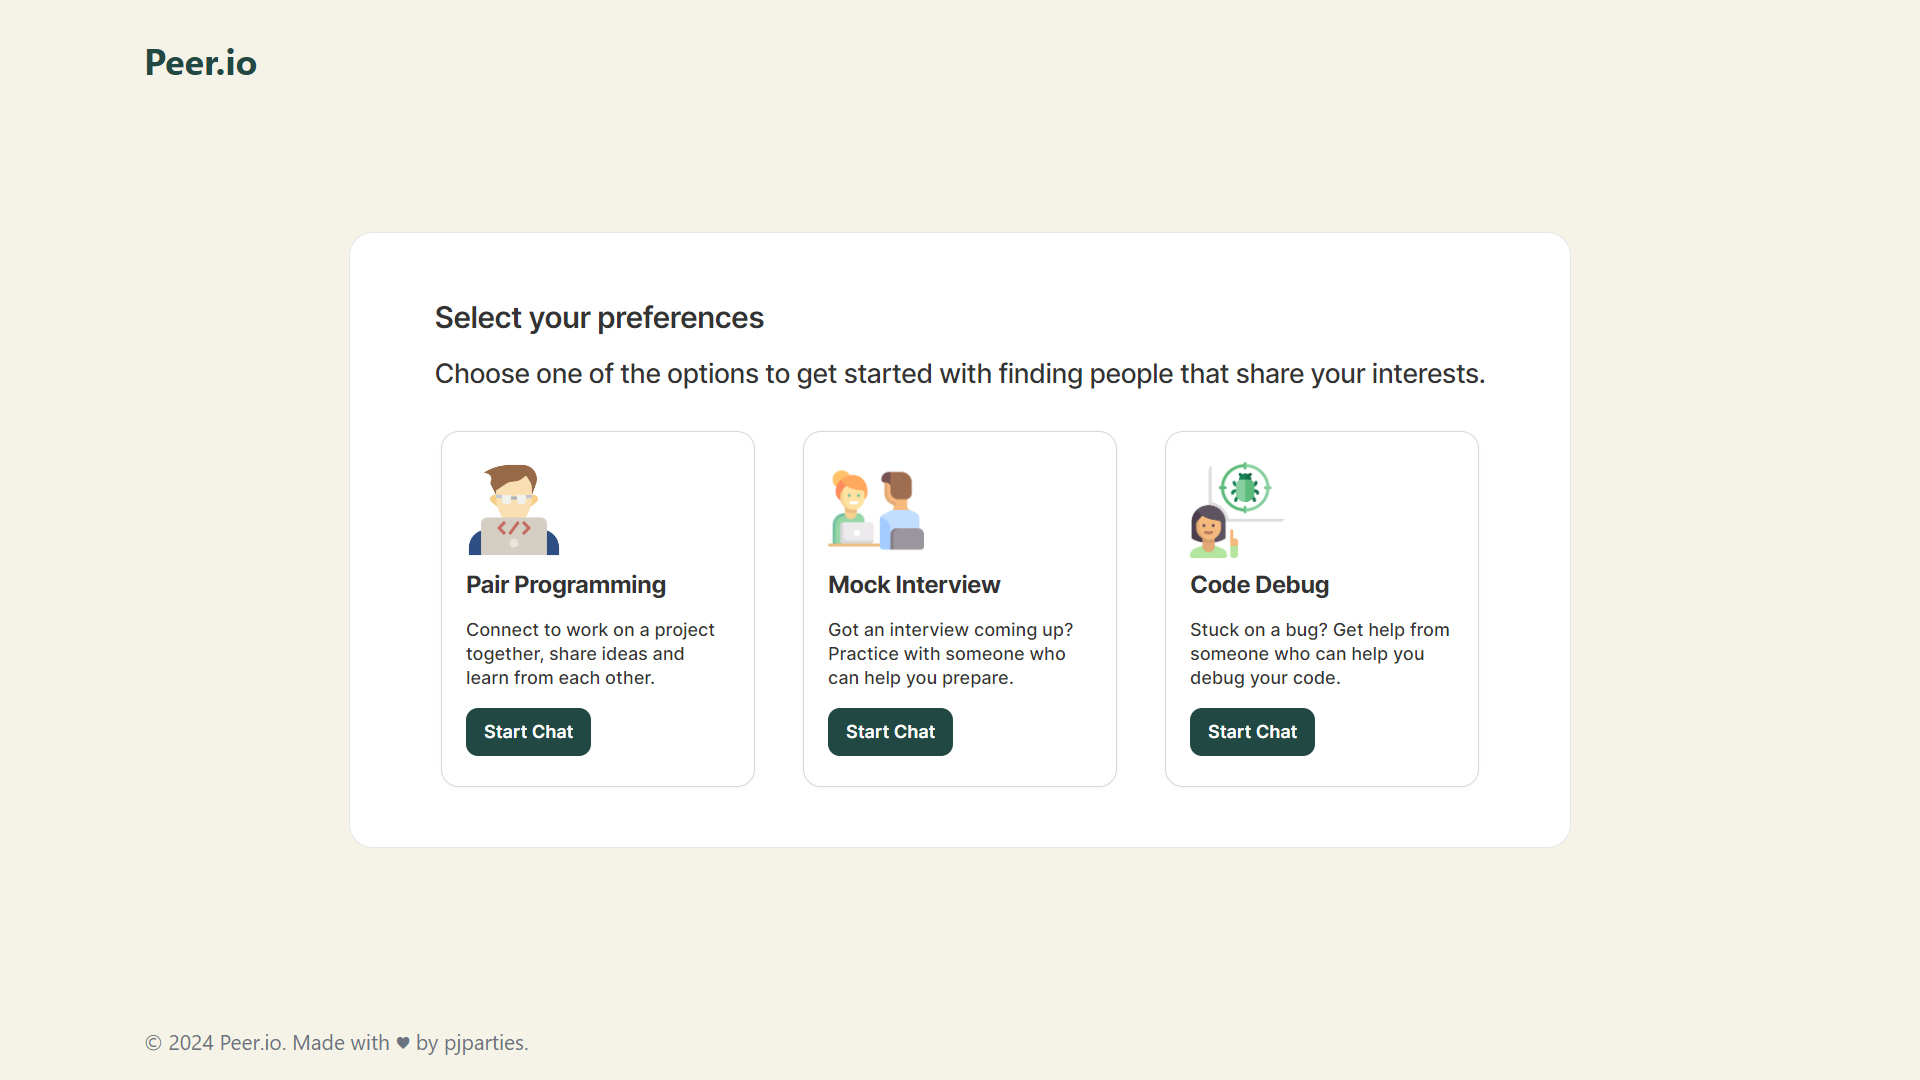This screenshot has width=1920, height=1080.
Task: Select the Mock Interview card
Action: (960, 609)
